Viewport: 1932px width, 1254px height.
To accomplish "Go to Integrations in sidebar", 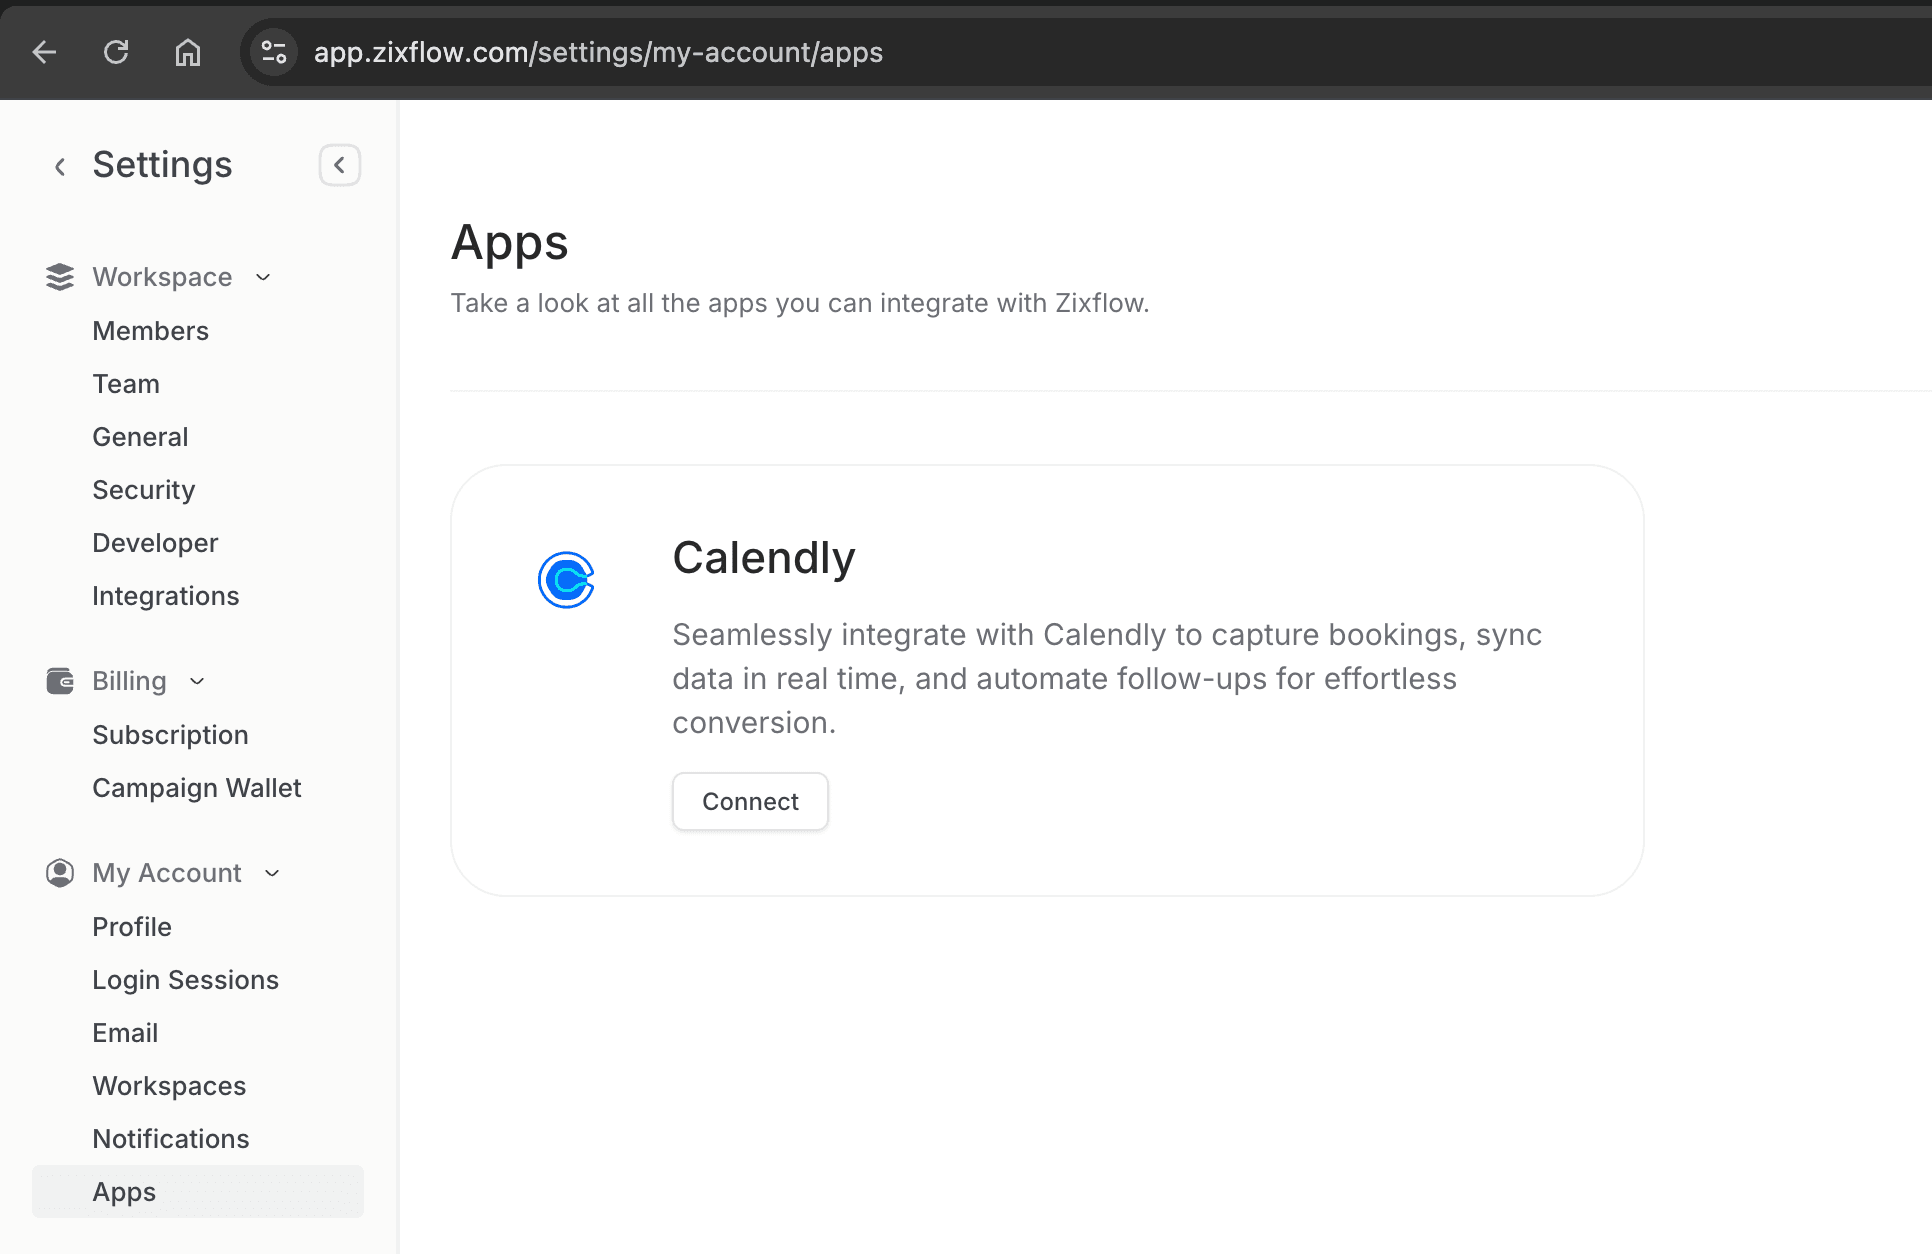I will [x=165, y=596].
